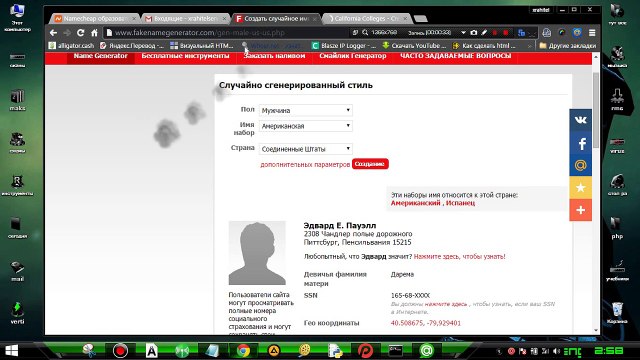
Task: Share page via VK sidebar icon
Action: click(x=580, y=120)
